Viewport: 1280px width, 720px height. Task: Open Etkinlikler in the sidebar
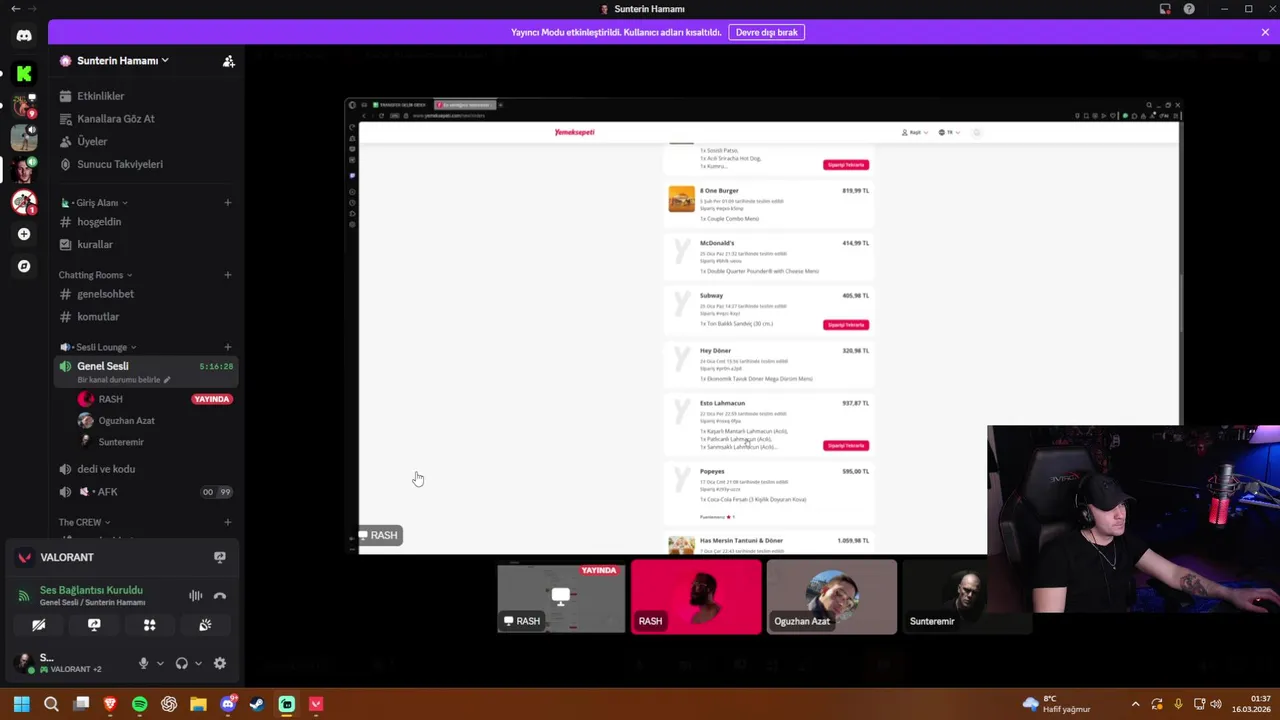146,96
